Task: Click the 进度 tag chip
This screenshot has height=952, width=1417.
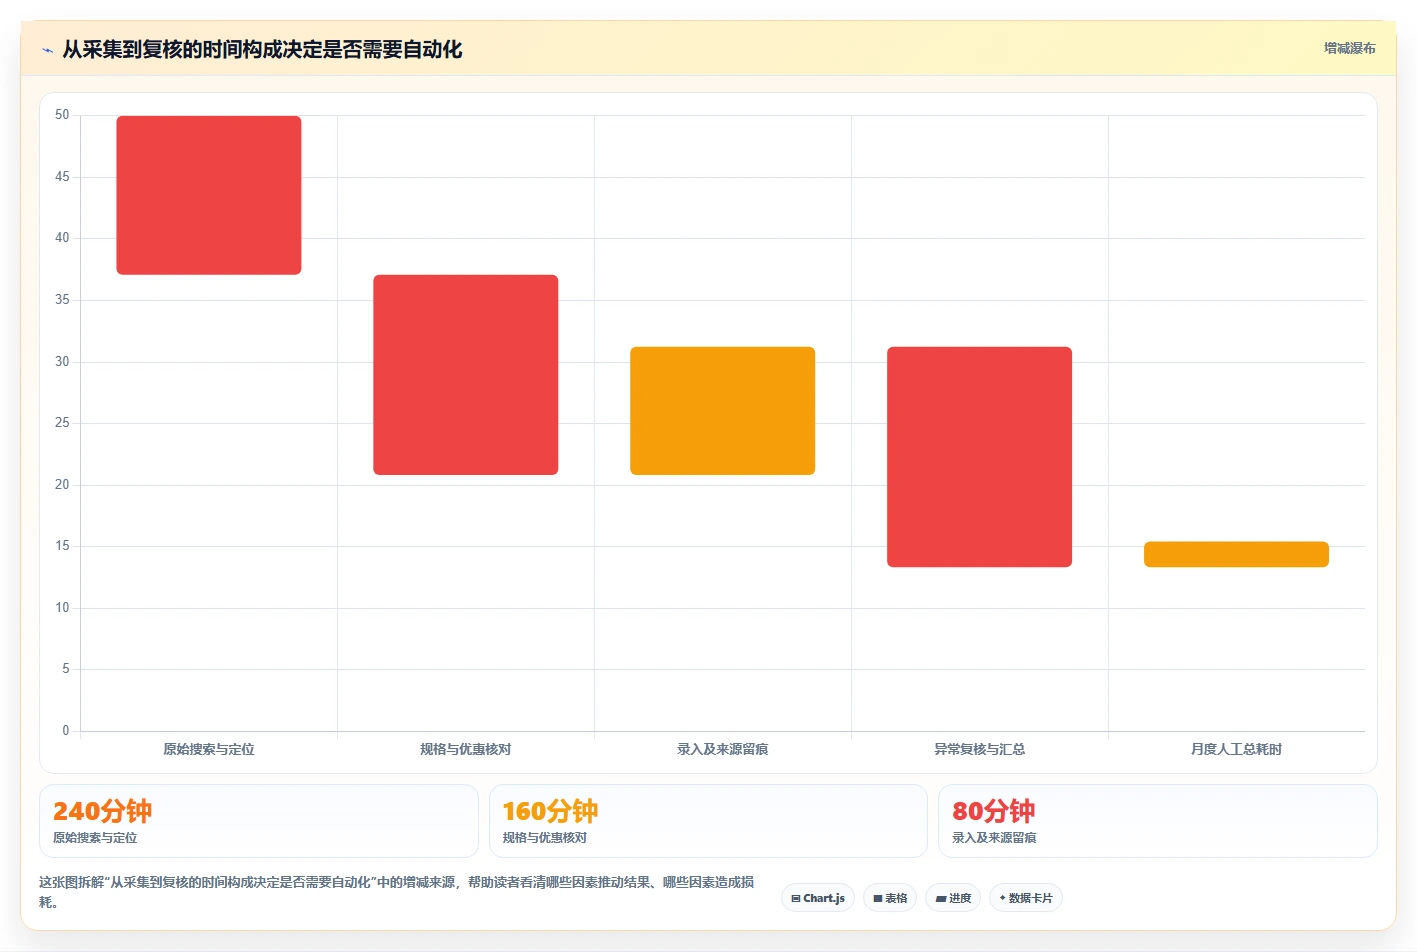Action: [x=953, y=898]
